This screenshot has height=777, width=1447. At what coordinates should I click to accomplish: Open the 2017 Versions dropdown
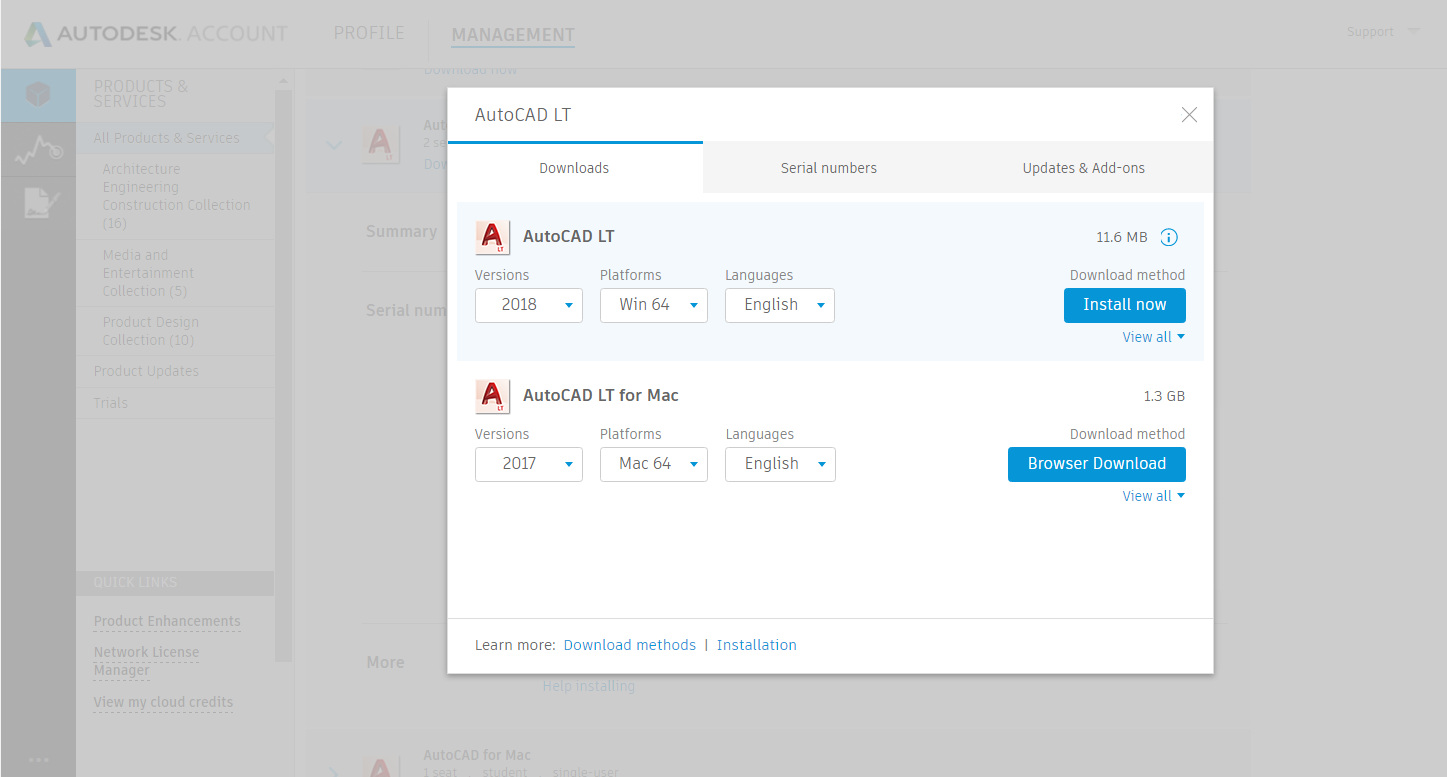click(529, 464)
